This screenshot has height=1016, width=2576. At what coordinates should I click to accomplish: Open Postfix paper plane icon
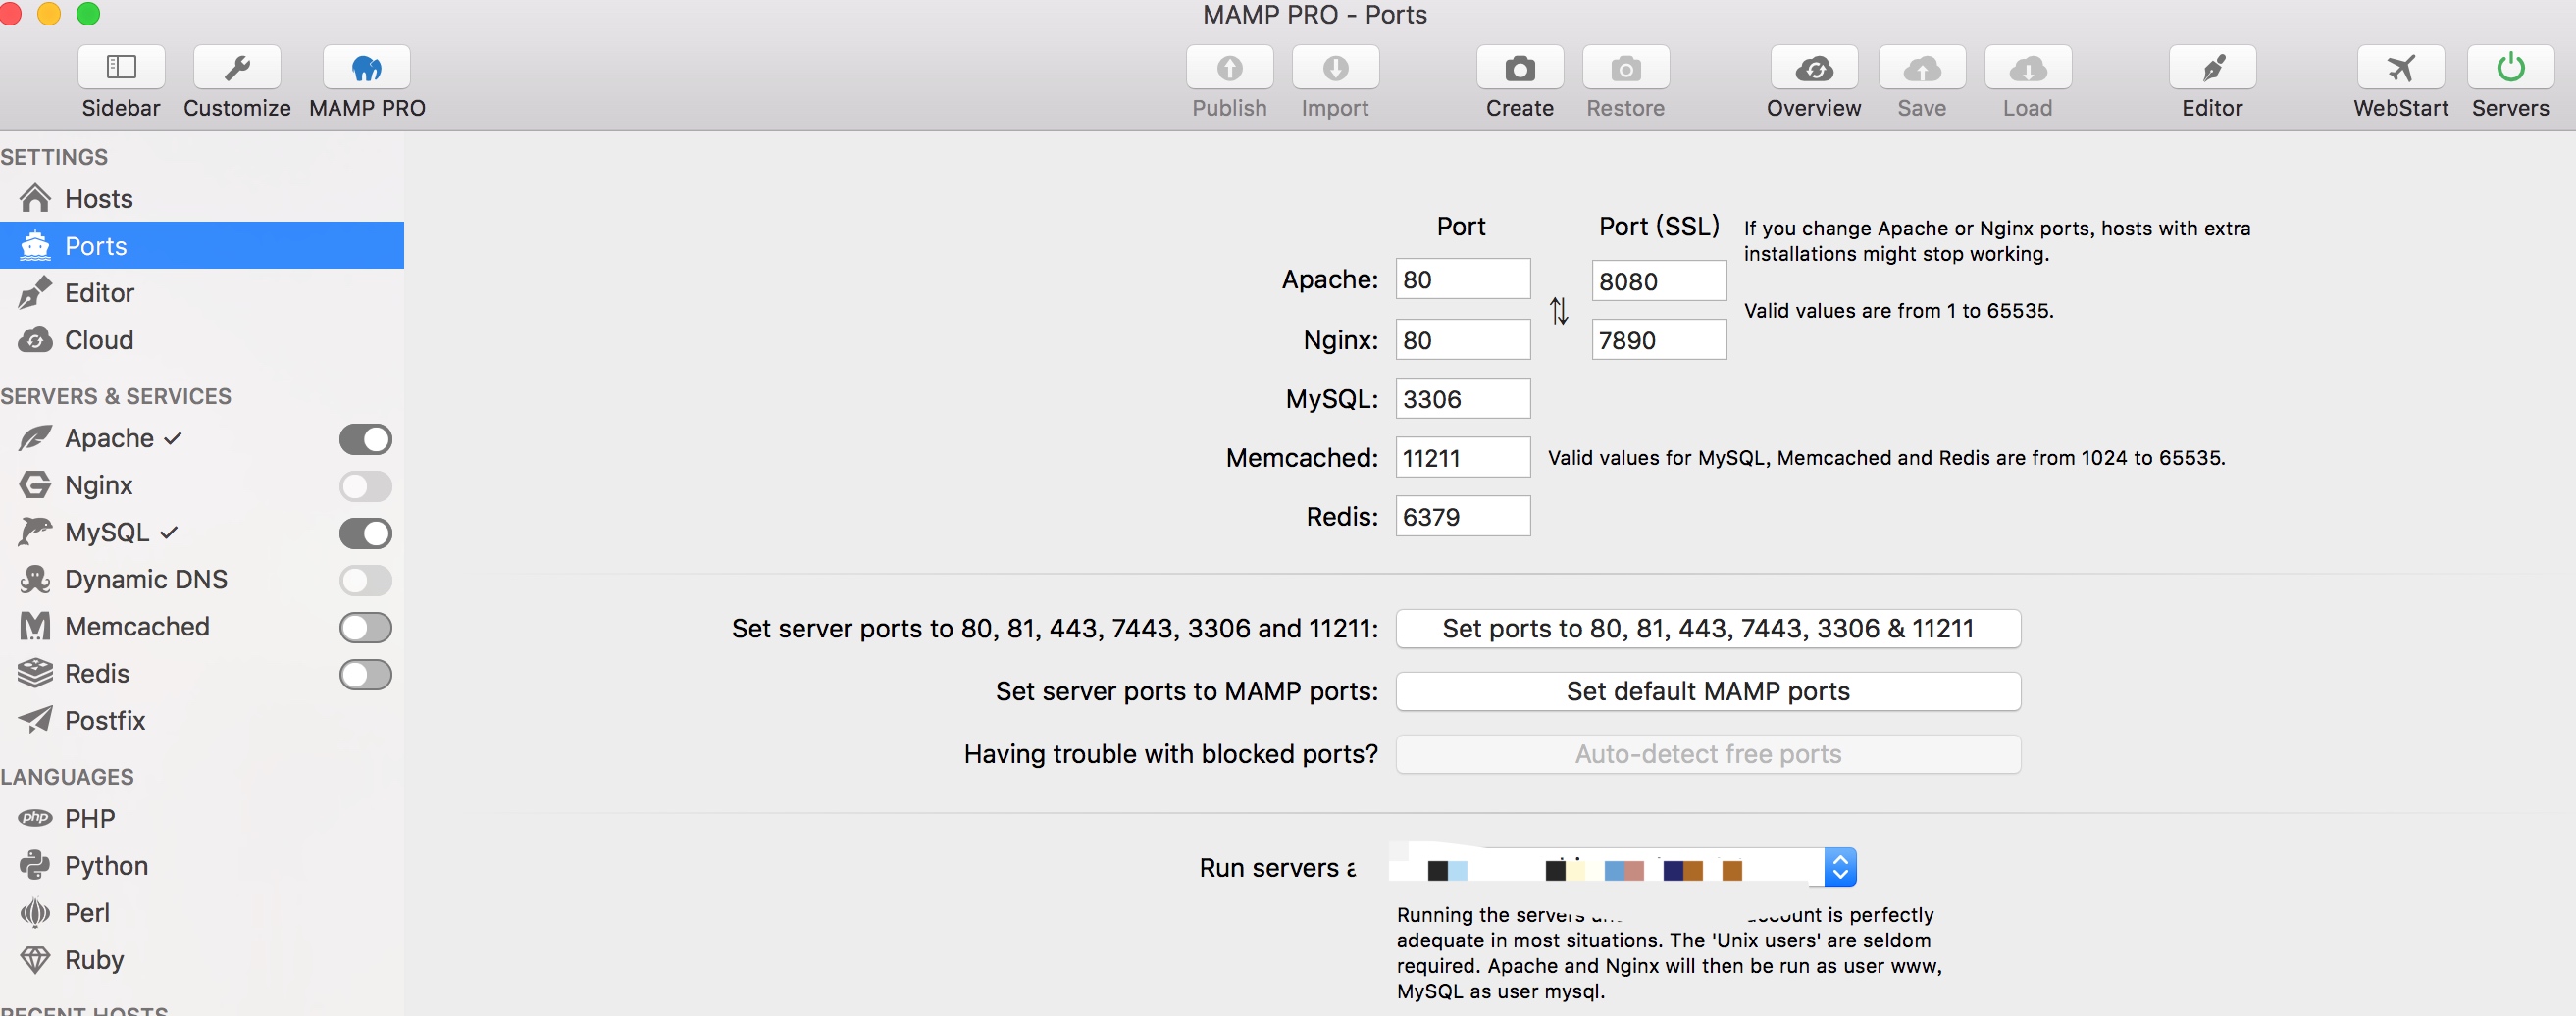coord(35,720)
